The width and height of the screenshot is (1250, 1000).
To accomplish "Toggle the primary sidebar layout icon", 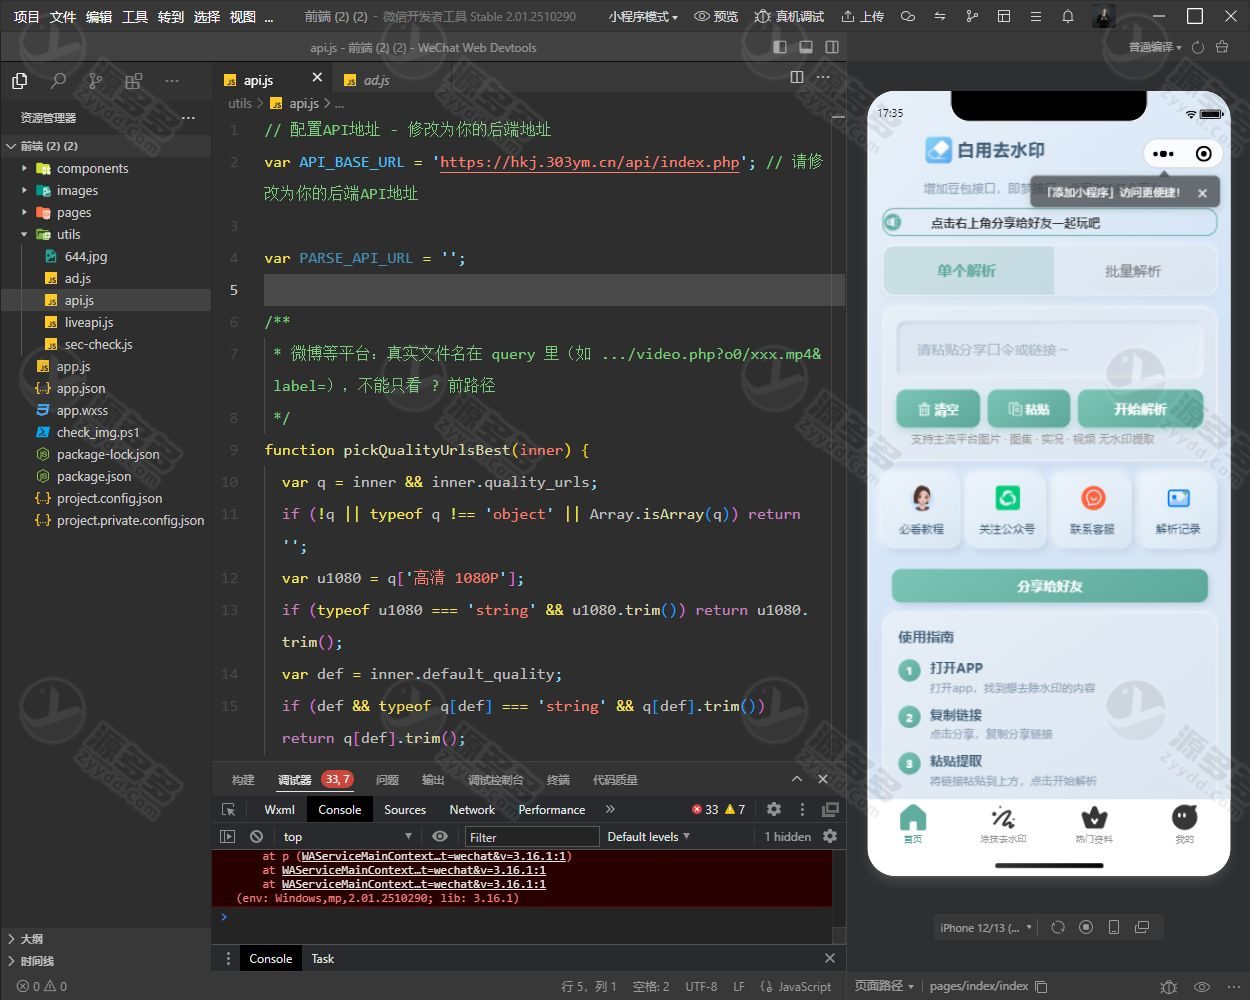I will (780, 47).
